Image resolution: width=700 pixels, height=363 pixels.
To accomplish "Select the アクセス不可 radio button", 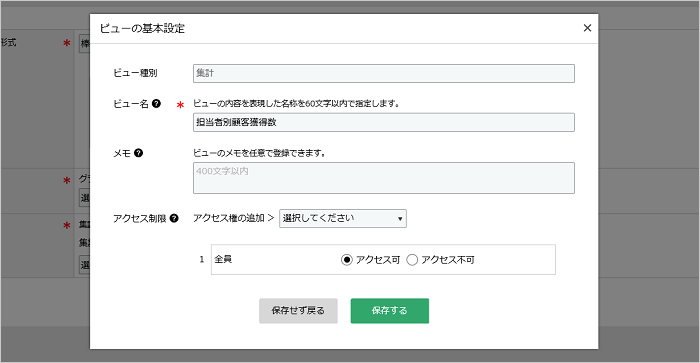I will tap(412, 260).
